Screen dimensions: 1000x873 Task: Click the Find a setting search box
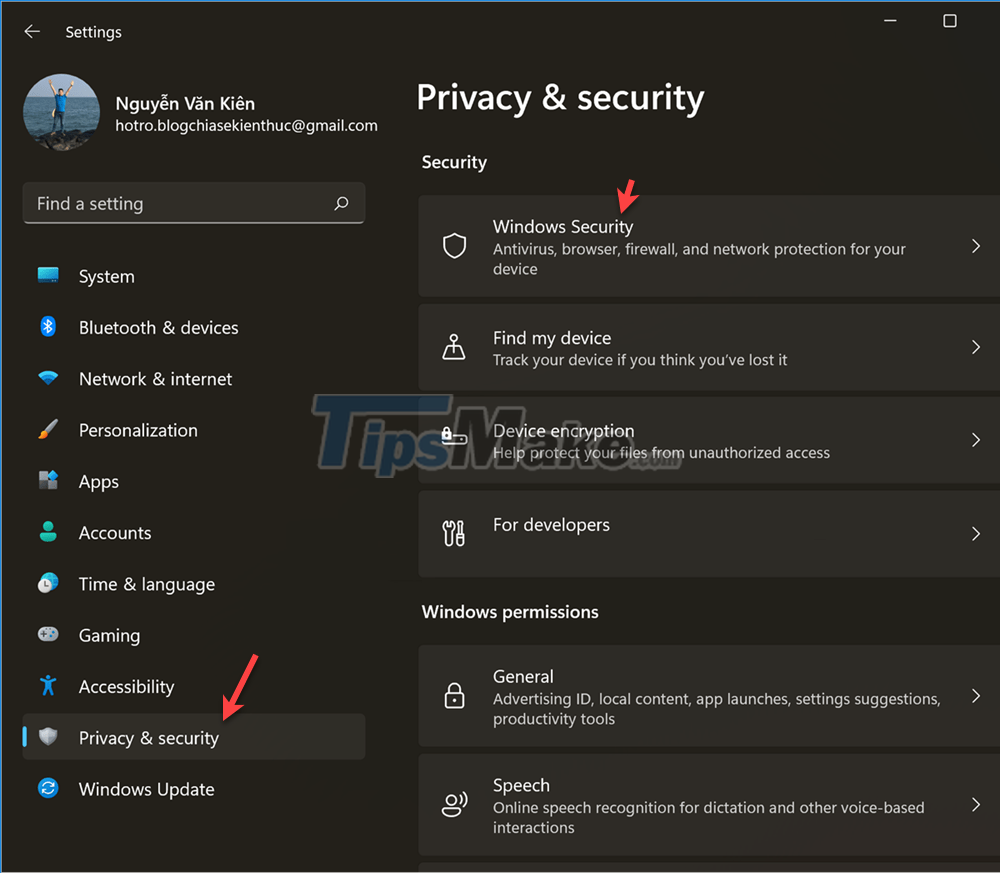tap(193, 203)
